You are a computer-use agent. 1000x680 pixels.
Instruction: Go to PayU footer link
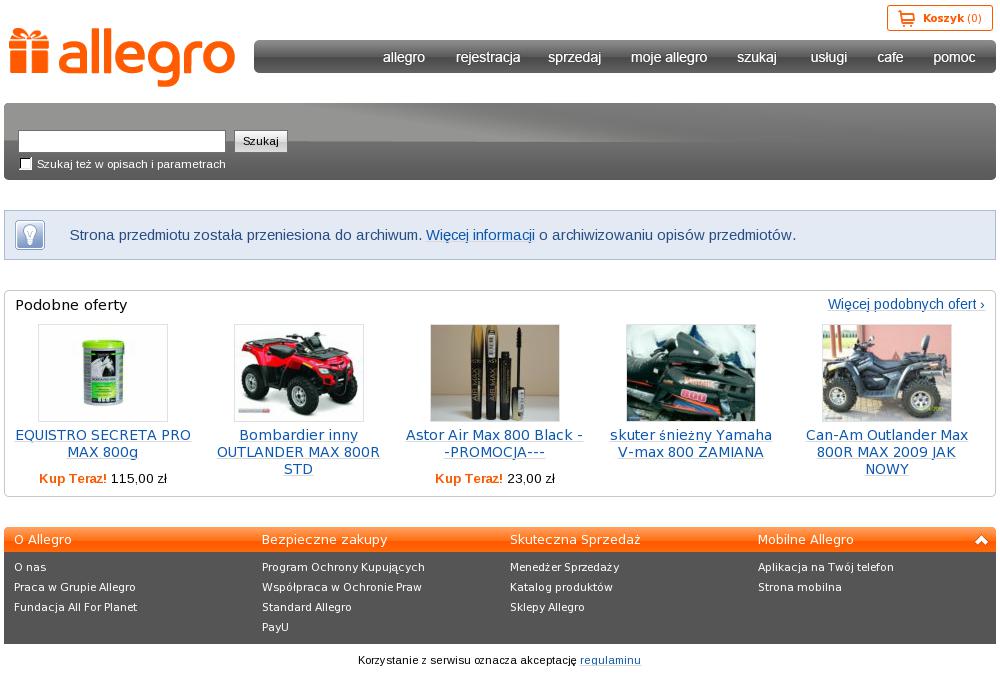coord(276,627)
